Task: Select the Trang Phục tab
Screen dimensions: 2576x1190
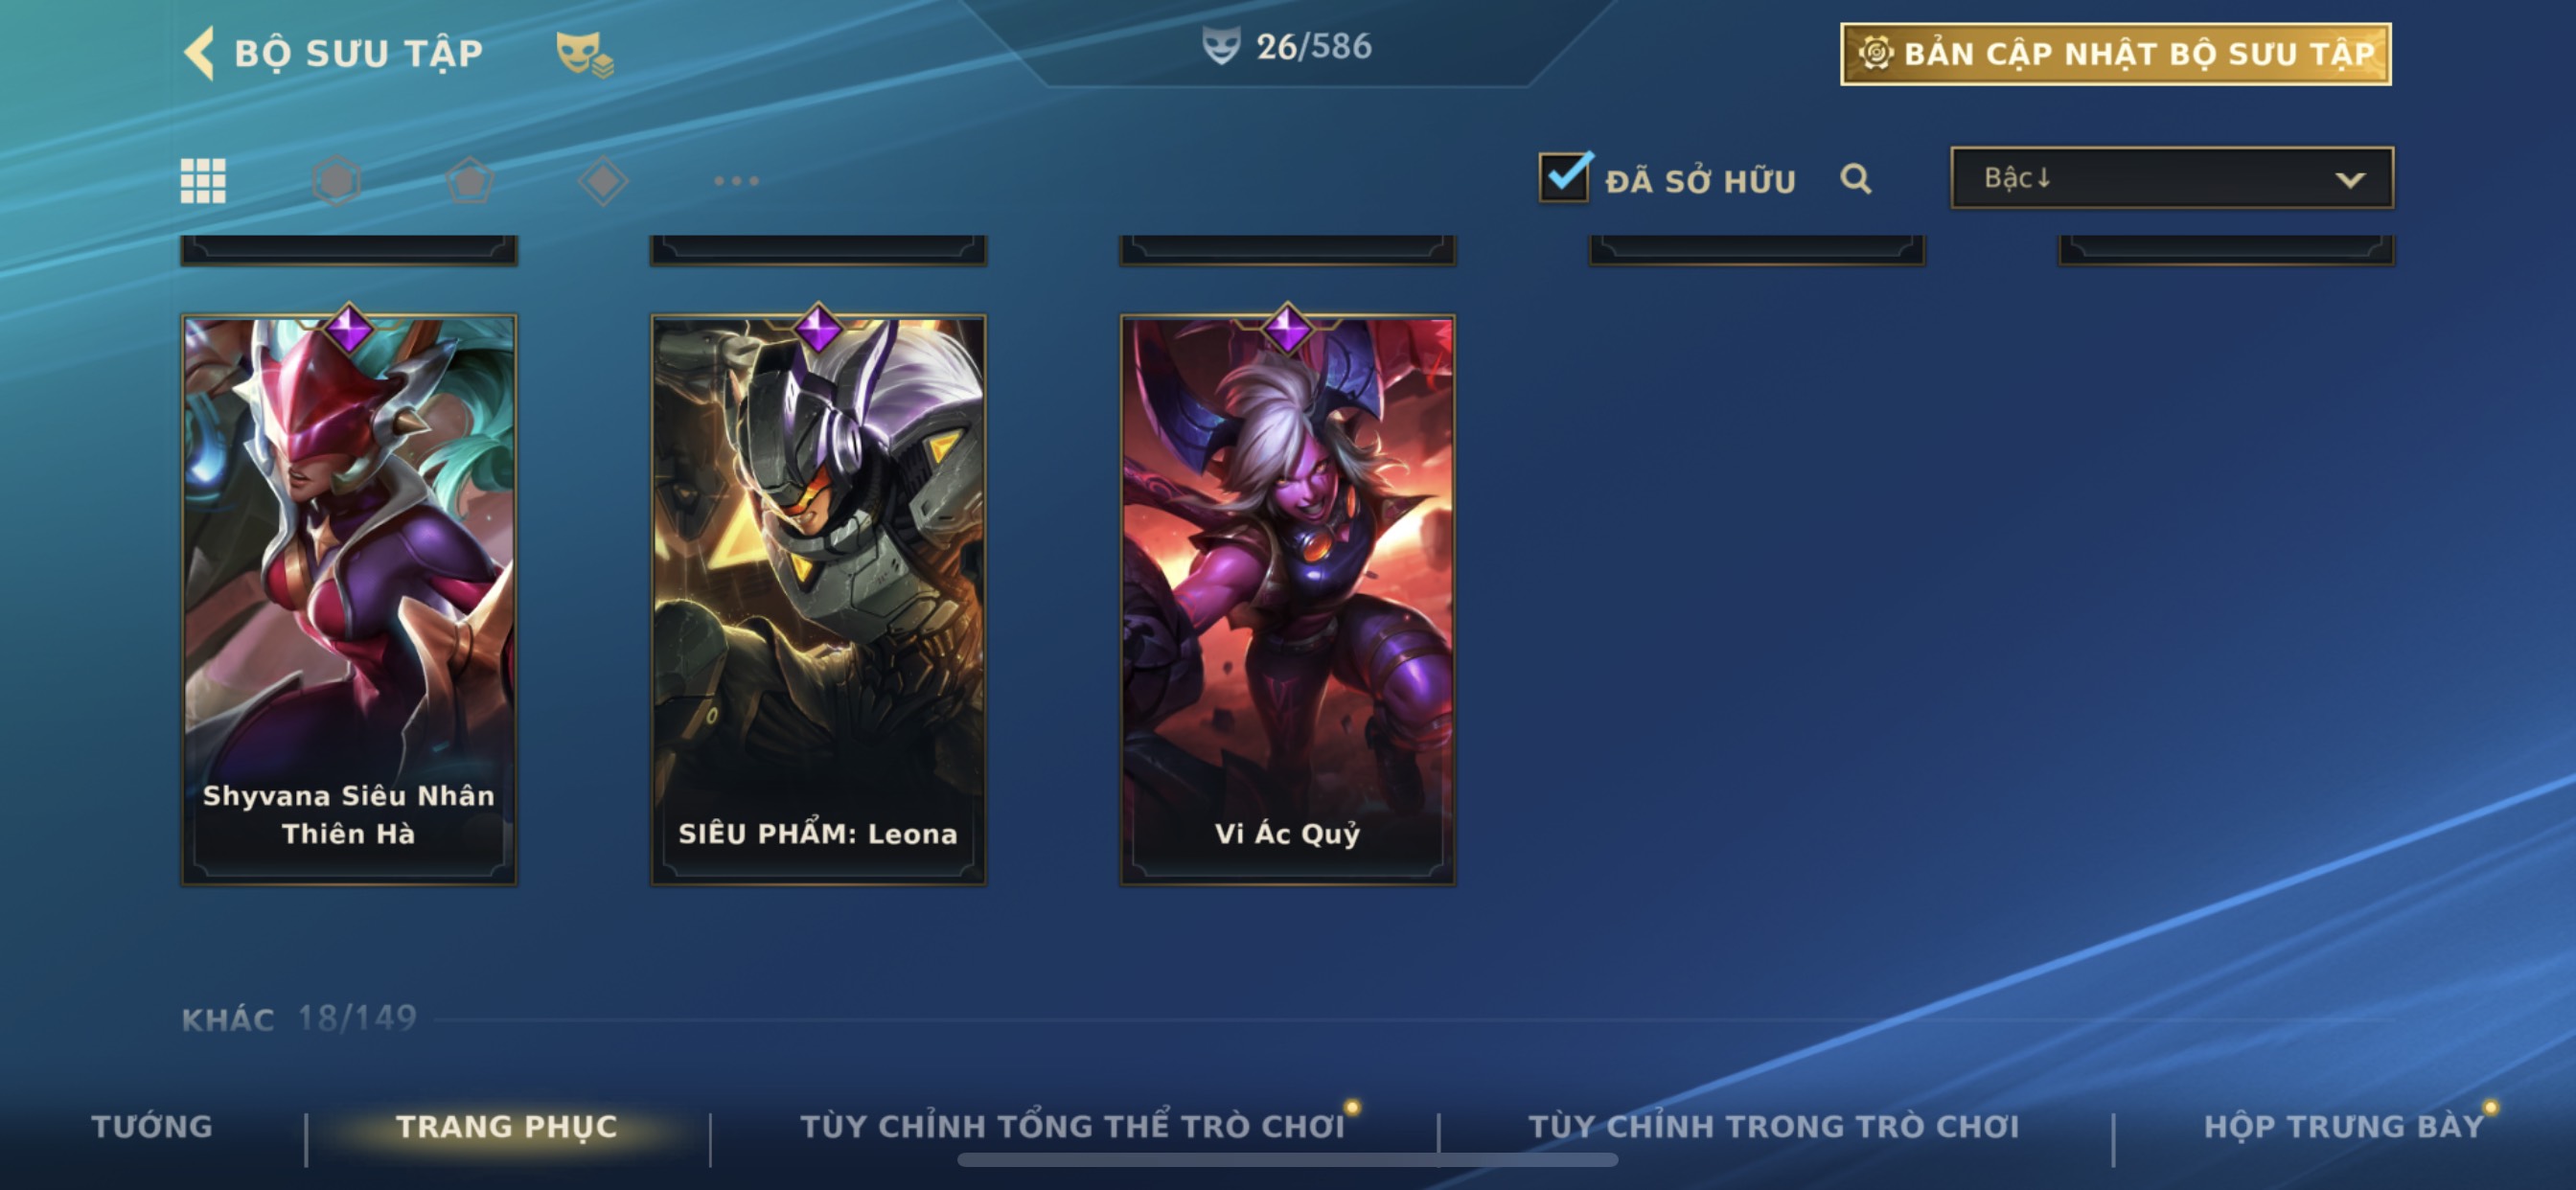Action: click(507, 1127)
